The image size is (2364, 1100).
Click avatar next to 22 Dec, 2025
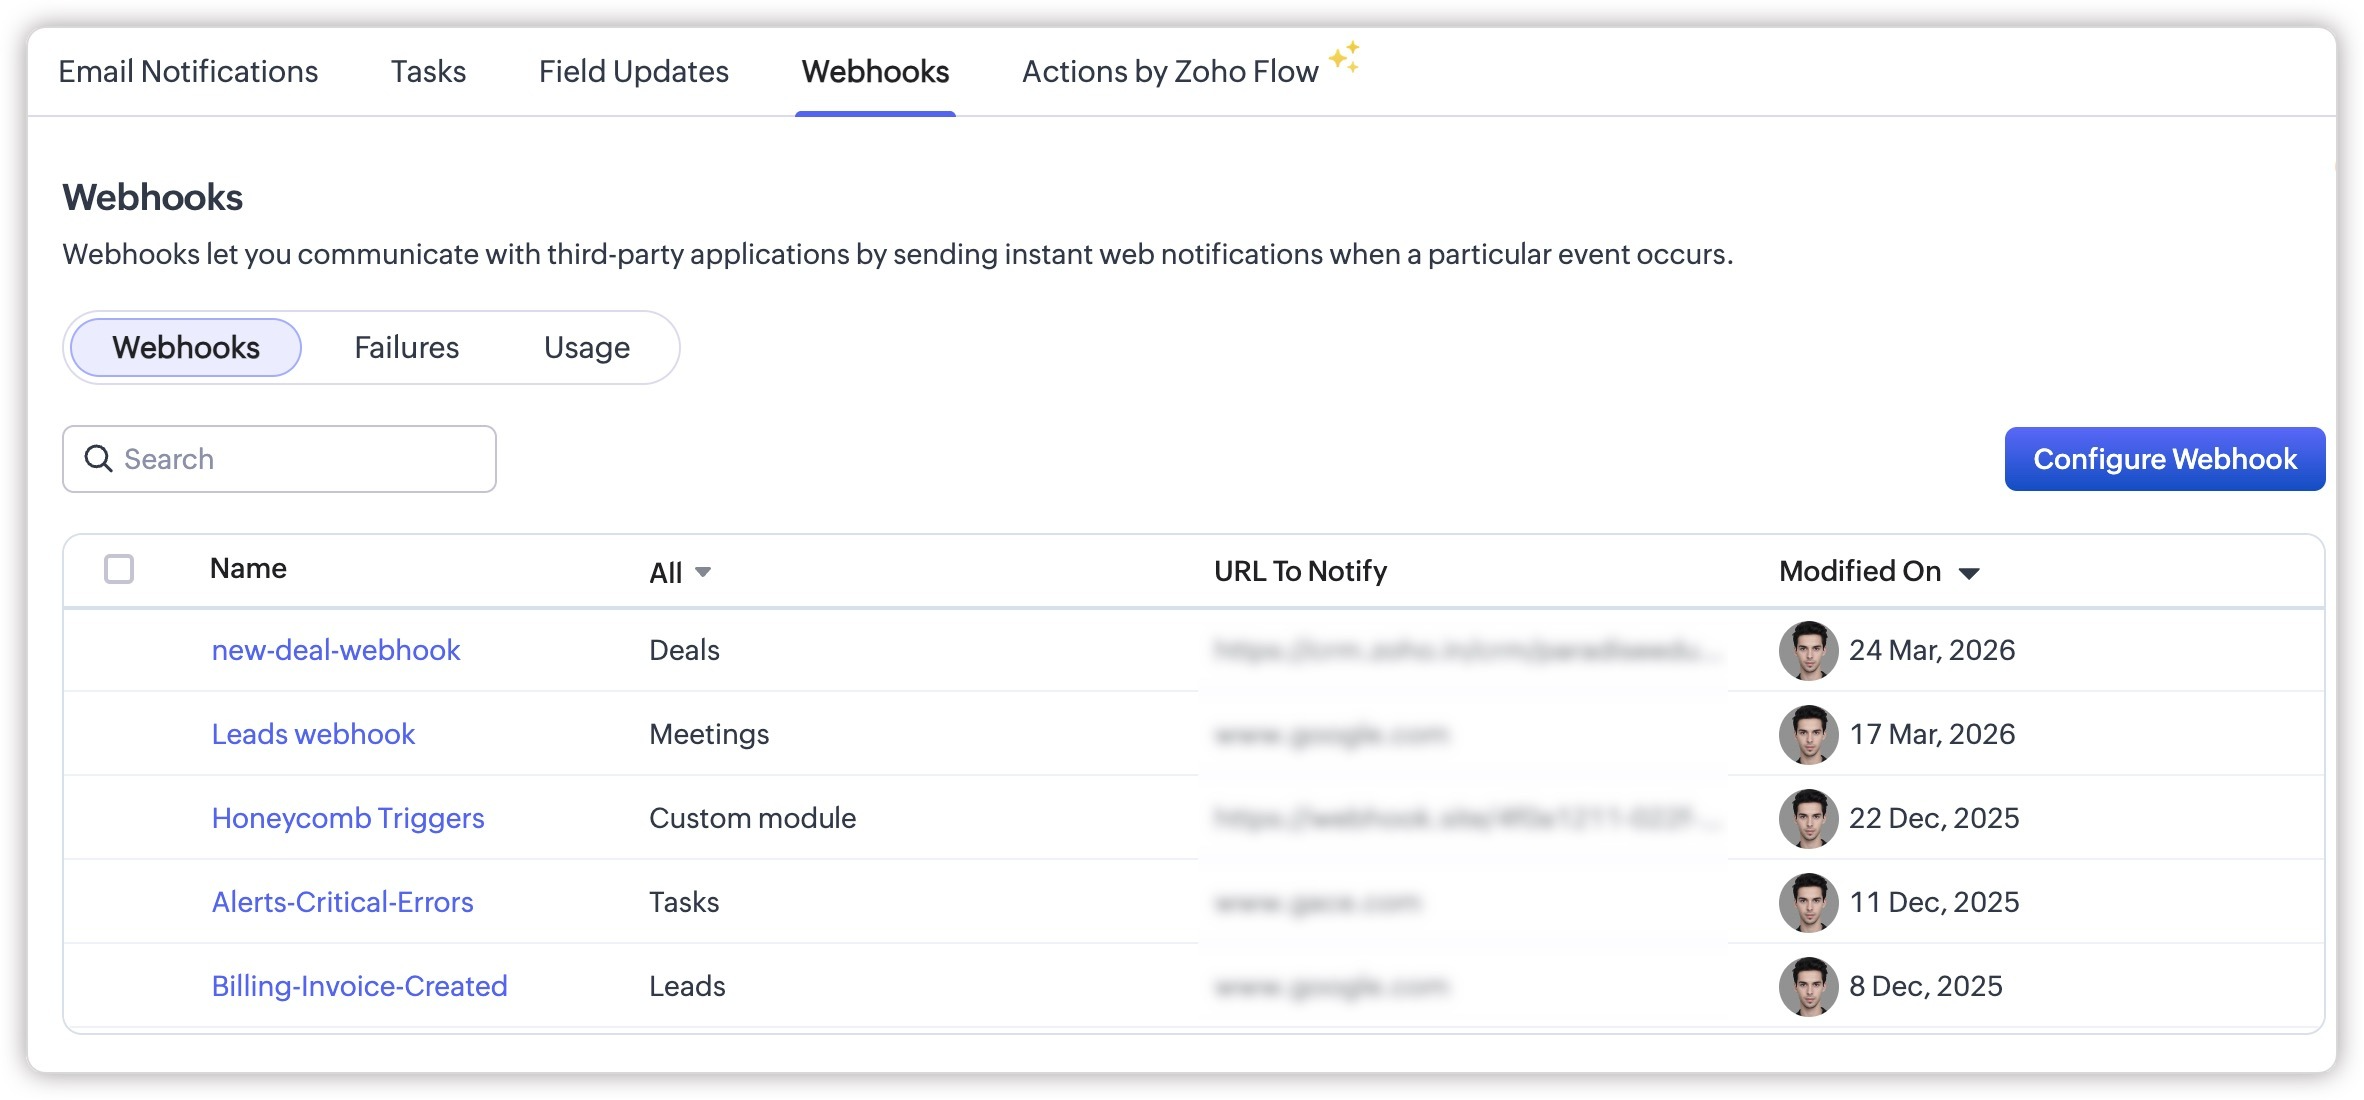point(1808,818)
